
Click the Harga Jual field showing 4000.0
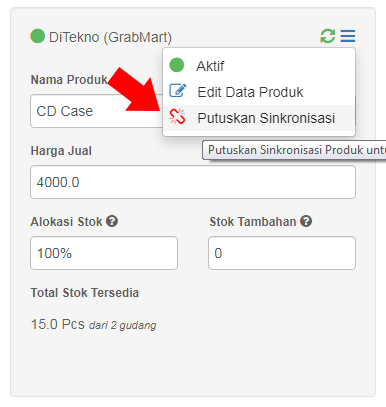click(x=193, y=182)
